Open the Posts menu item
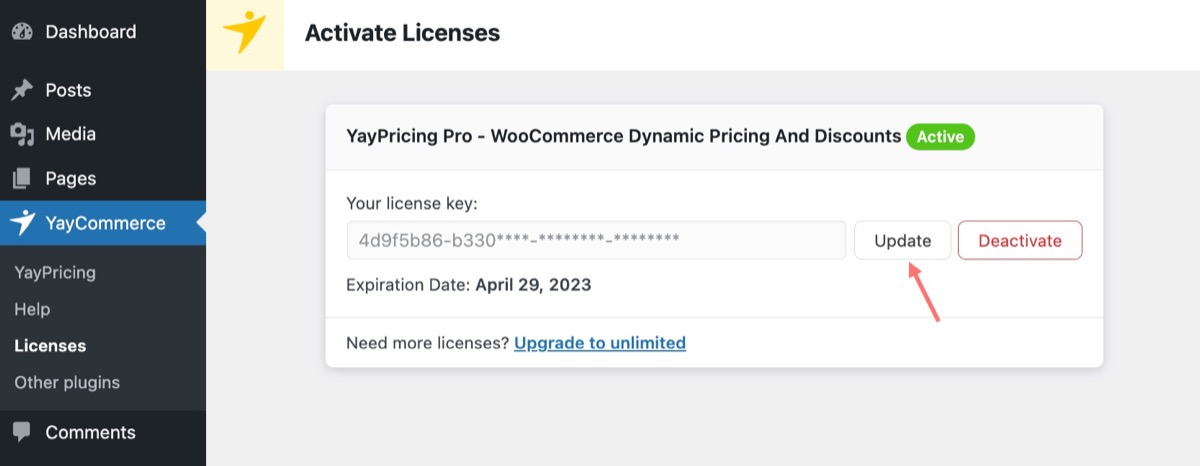The width and height of the screenshot is (1200, 466). 68,90
